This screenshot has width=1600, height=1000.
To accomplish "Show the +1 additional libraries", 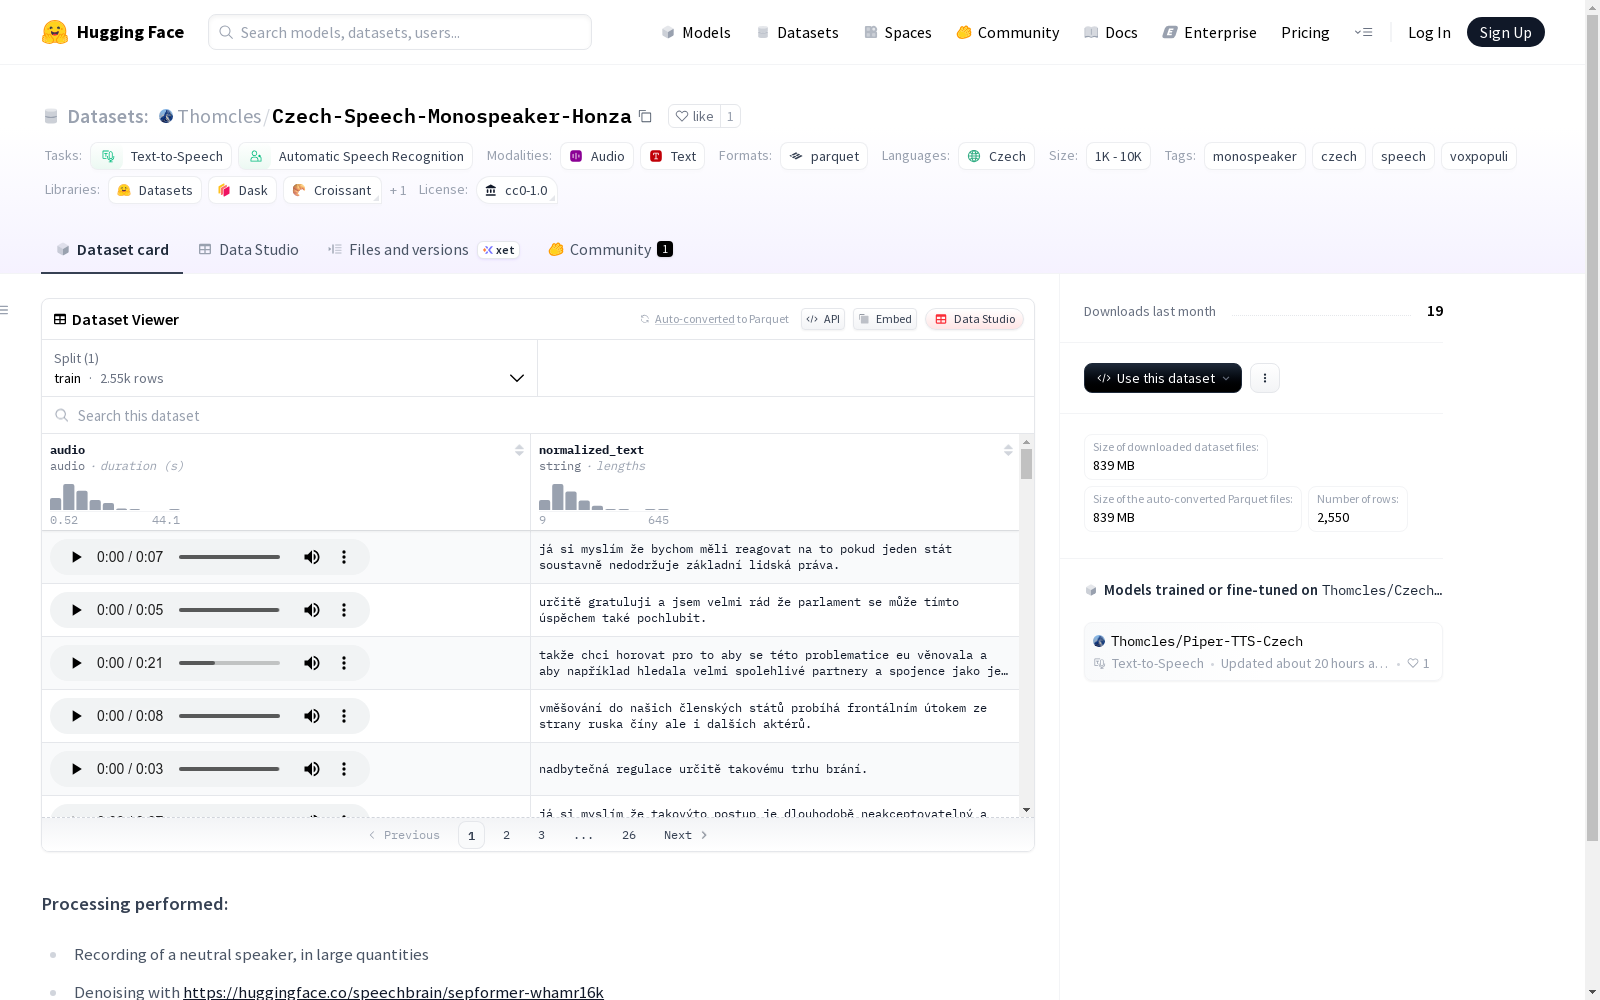I will (x=398, y=190).
